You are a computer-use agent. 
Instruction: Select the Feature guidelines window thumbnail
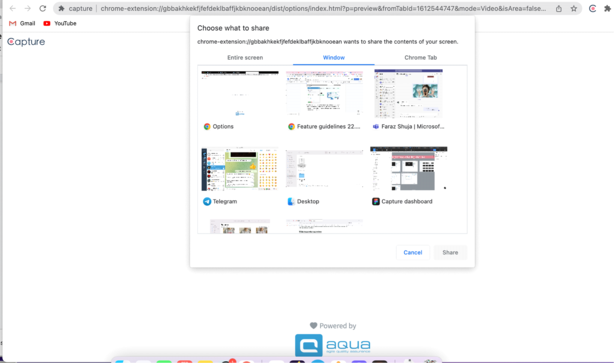coord(324,100)
